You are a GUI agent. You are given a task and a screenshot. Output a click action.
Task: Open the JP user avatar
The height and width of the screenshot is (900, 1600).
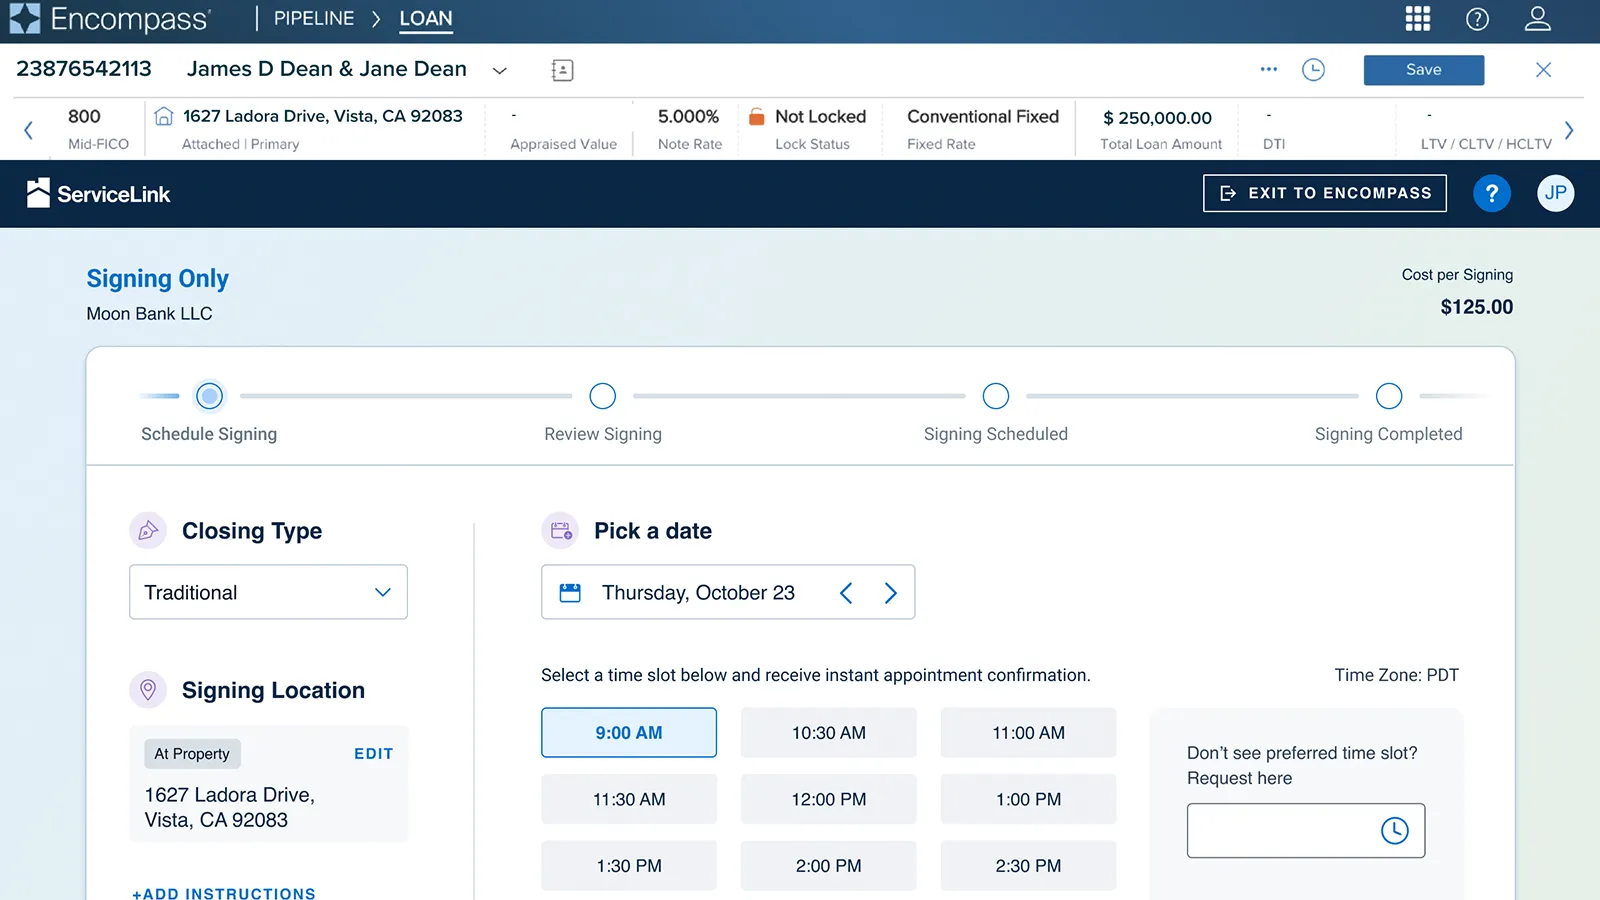point(1555,193)
